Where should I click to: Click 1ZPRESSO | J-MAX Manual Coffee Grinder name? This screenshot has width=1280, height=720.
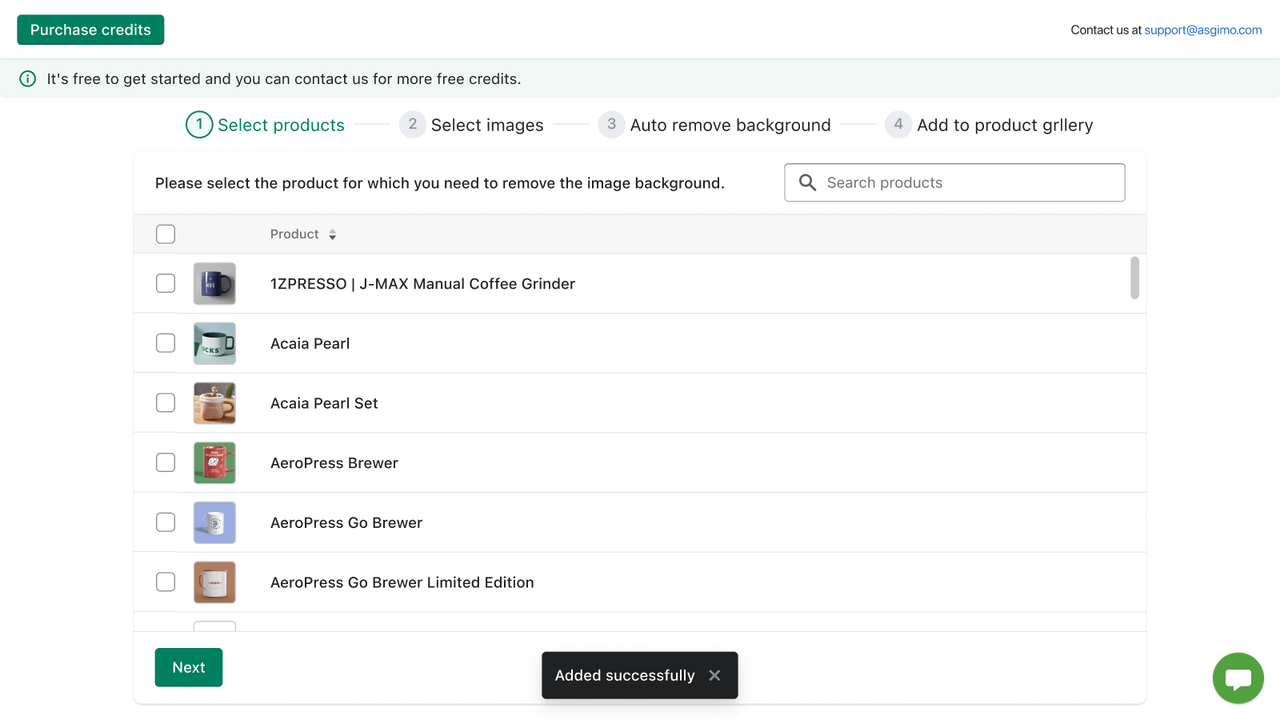pos(422,284)
